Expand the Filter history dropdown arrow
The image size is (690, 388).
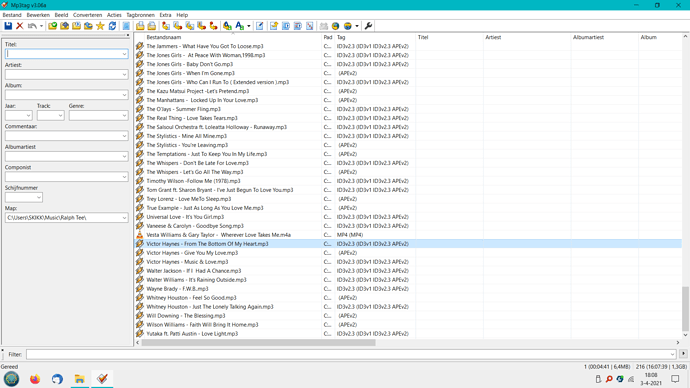click(672, 354)
